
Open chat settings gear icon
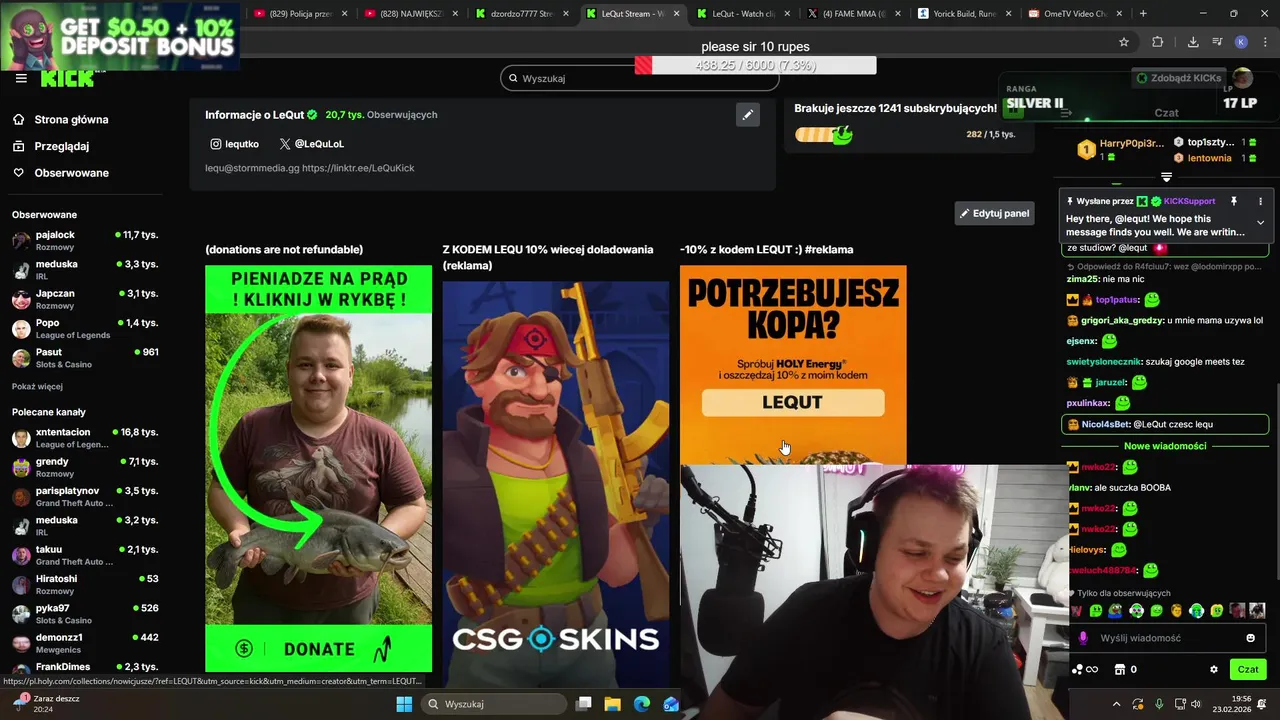coord(1214,670)
